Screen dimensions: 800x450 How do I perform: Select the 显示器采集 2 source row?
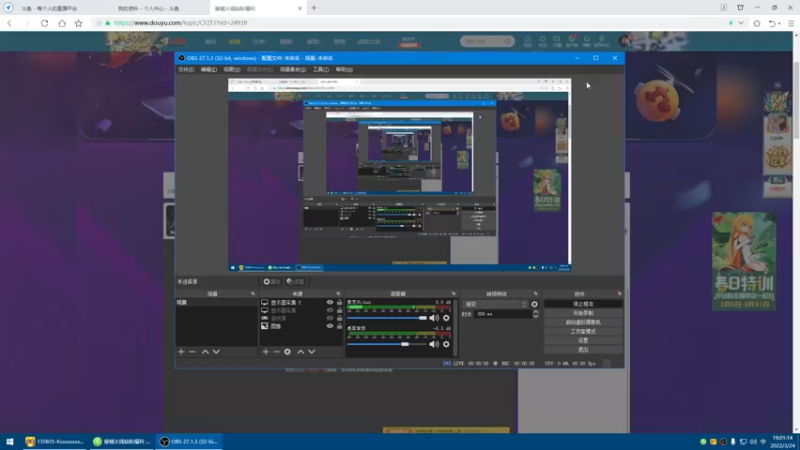coord(301,303)
